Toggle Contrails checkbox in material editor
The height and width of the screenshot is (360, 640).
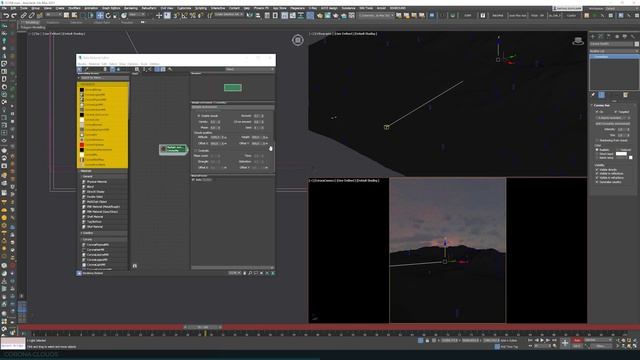pyautogui.click(x=196, y=151)
